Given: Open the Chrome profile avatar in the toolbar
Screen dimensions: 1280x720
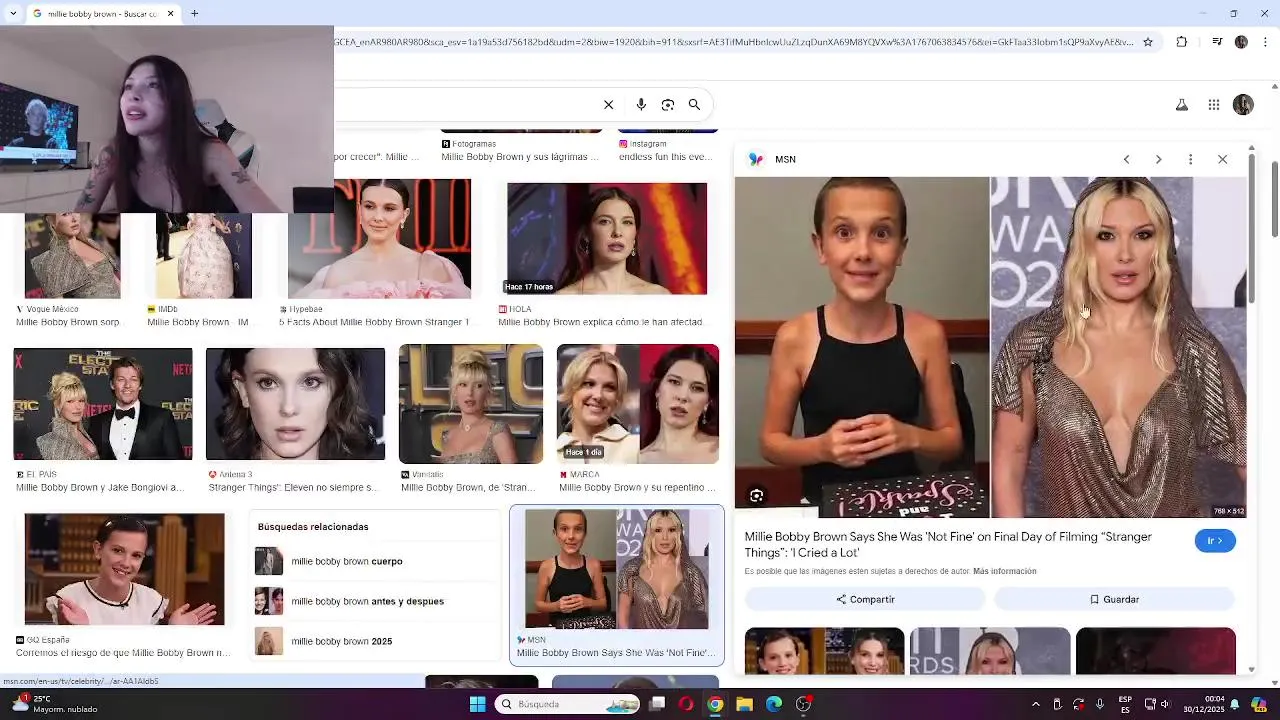Looking at the screenshot, I should point(1241,42).
